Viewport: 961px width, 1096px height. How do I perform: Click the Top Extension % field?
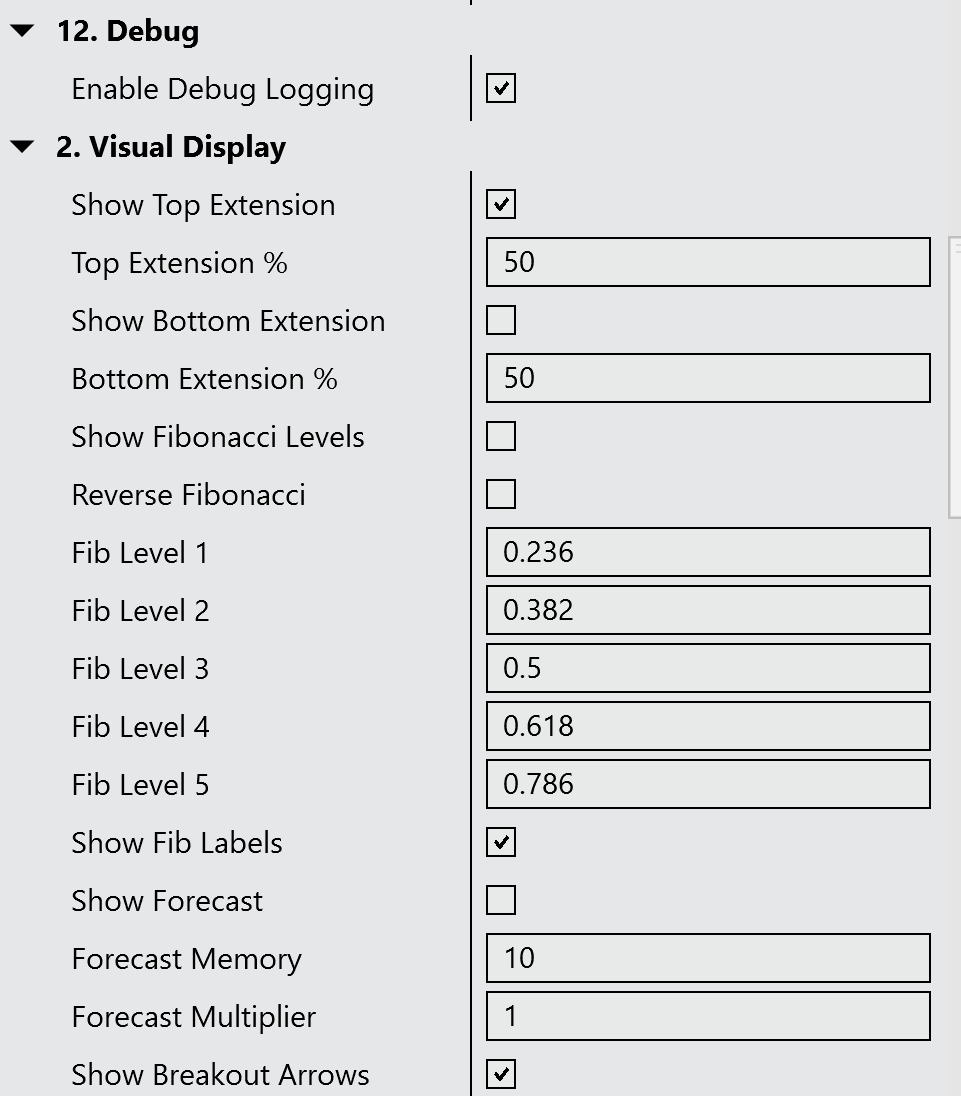click(708, 263)
